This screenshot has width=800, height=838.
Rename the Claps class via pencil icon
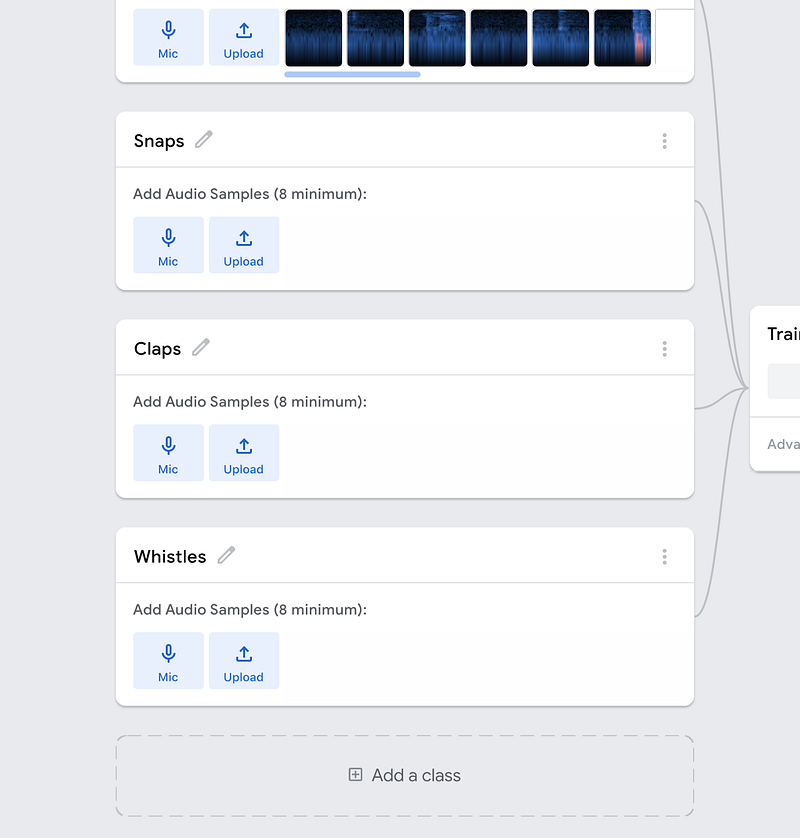pos(201,347)
